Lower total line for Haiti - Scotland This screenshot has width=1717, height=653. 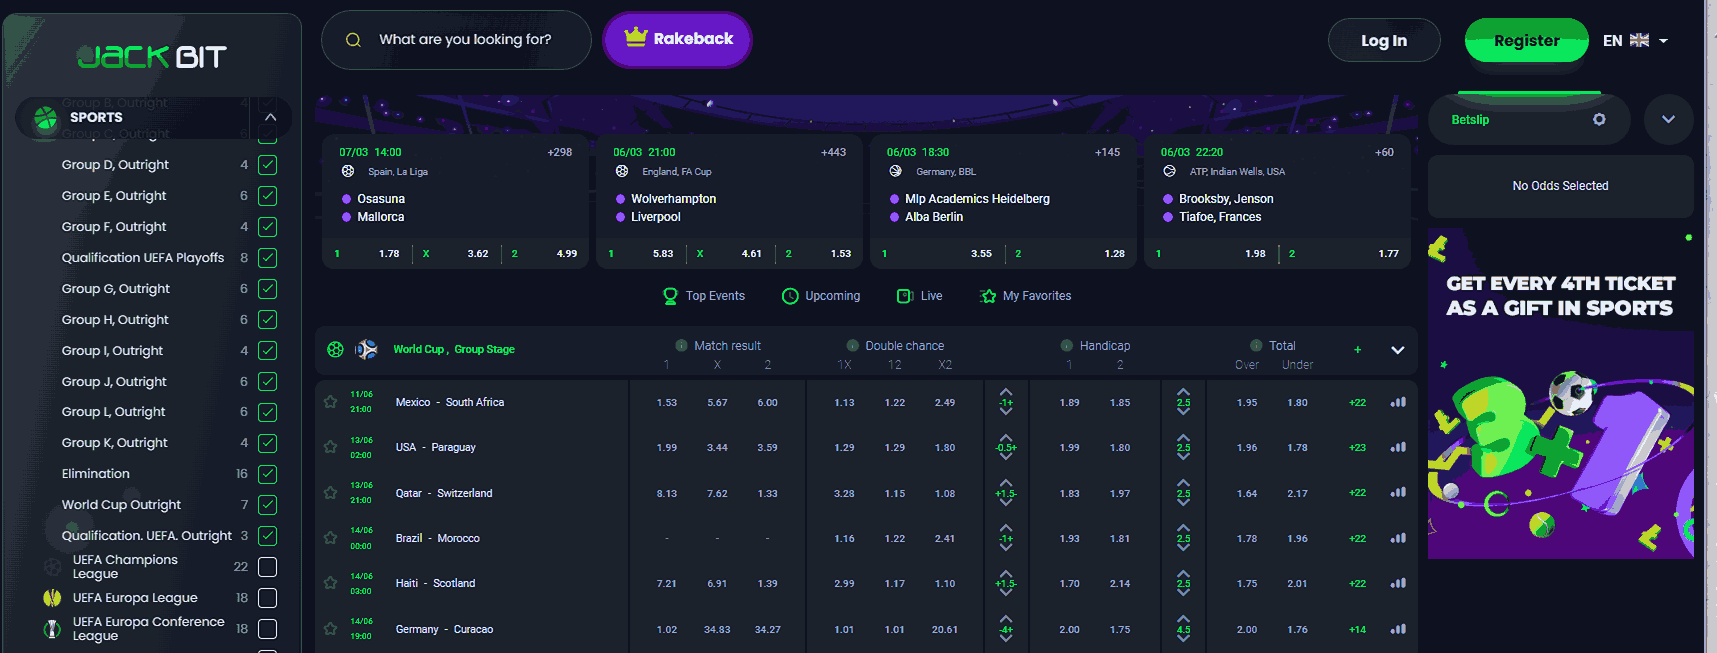[x=1183, y=593]
